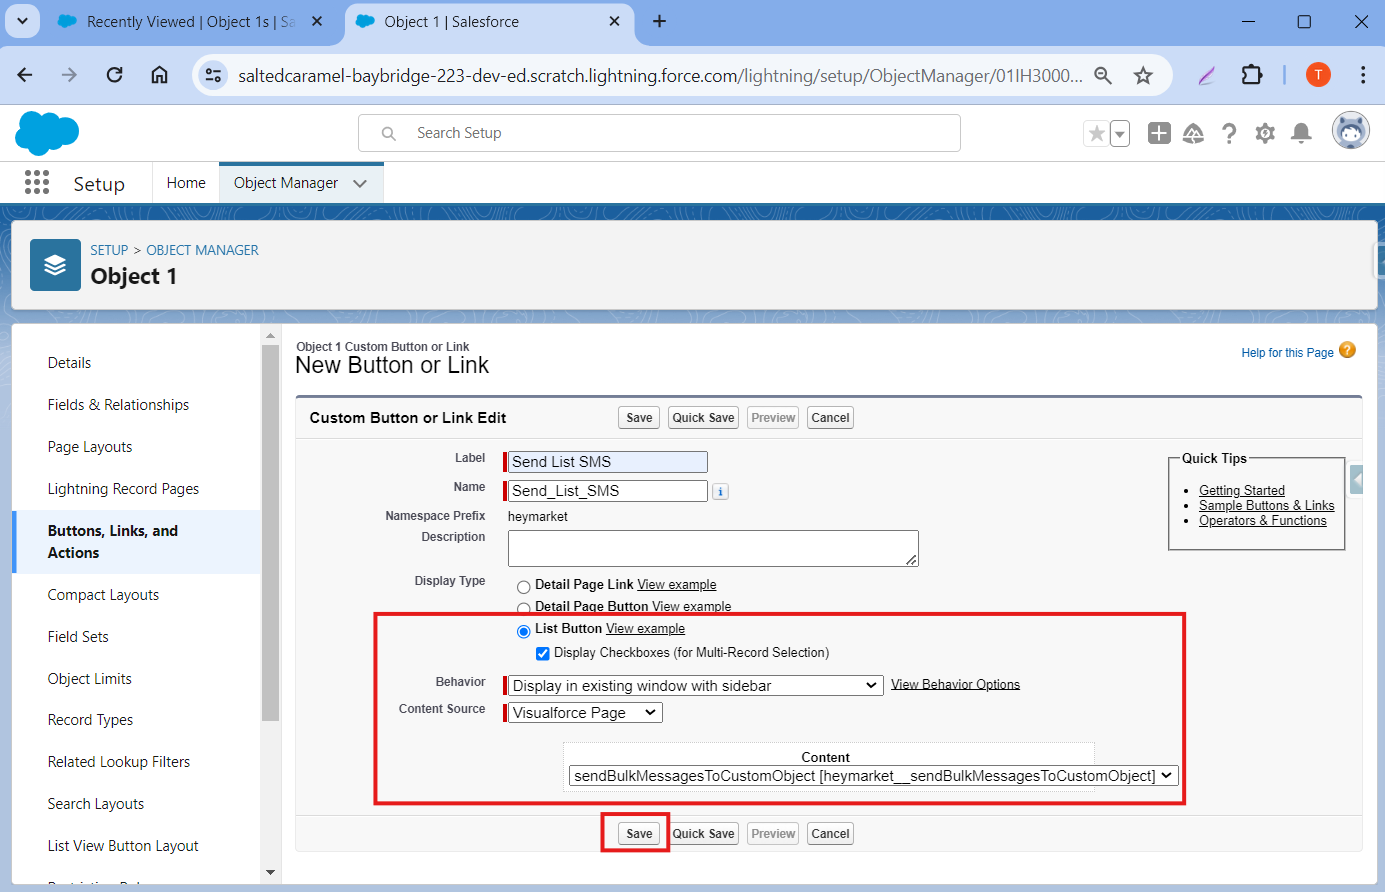Image resolution: width=1385 pixels, height=892 pixels.
Task: Open the Salesforce help question mark icon
Action: pyautogui.click(x=1229, y=133)
